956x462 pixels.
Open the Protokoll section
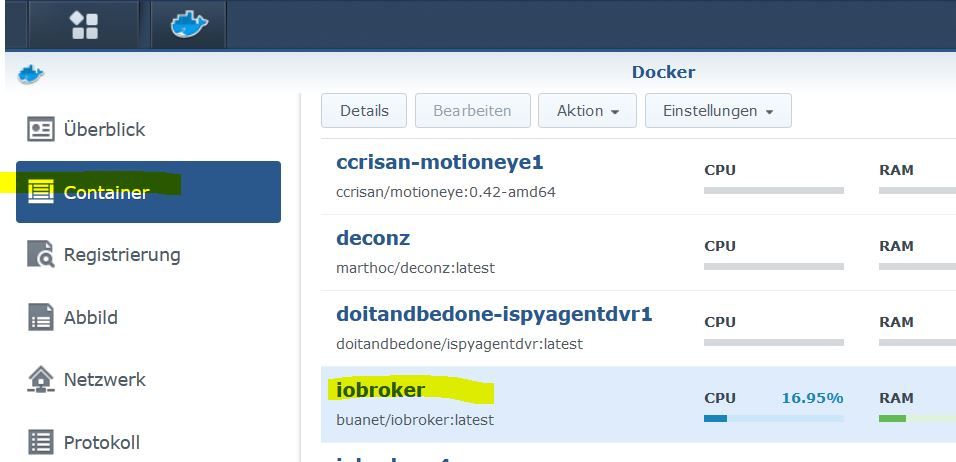click(x=148, y=442)
